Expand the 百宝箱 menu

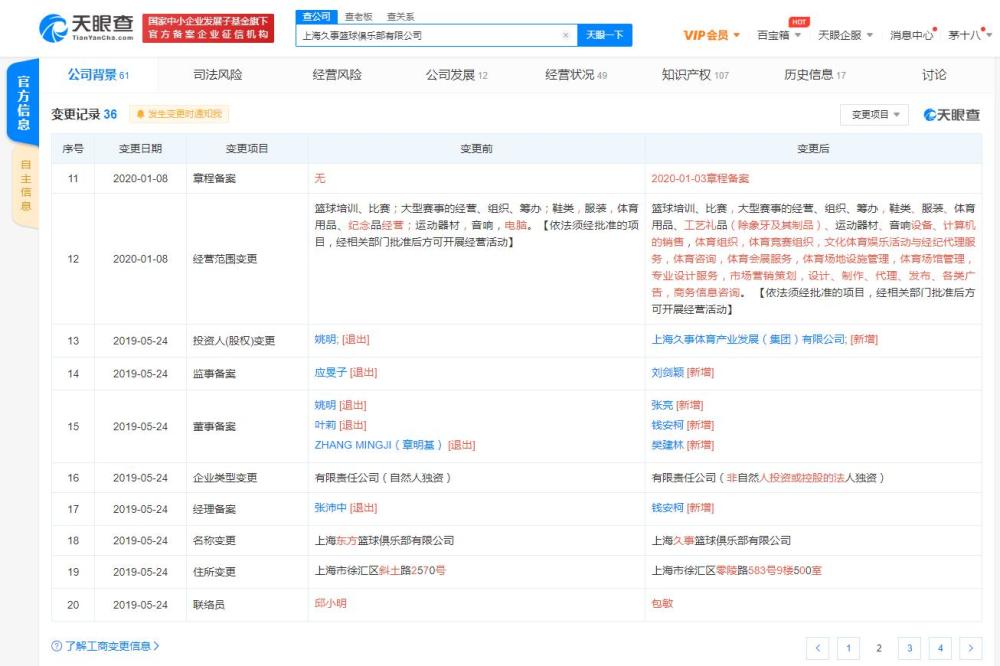[x=781, y=35]
